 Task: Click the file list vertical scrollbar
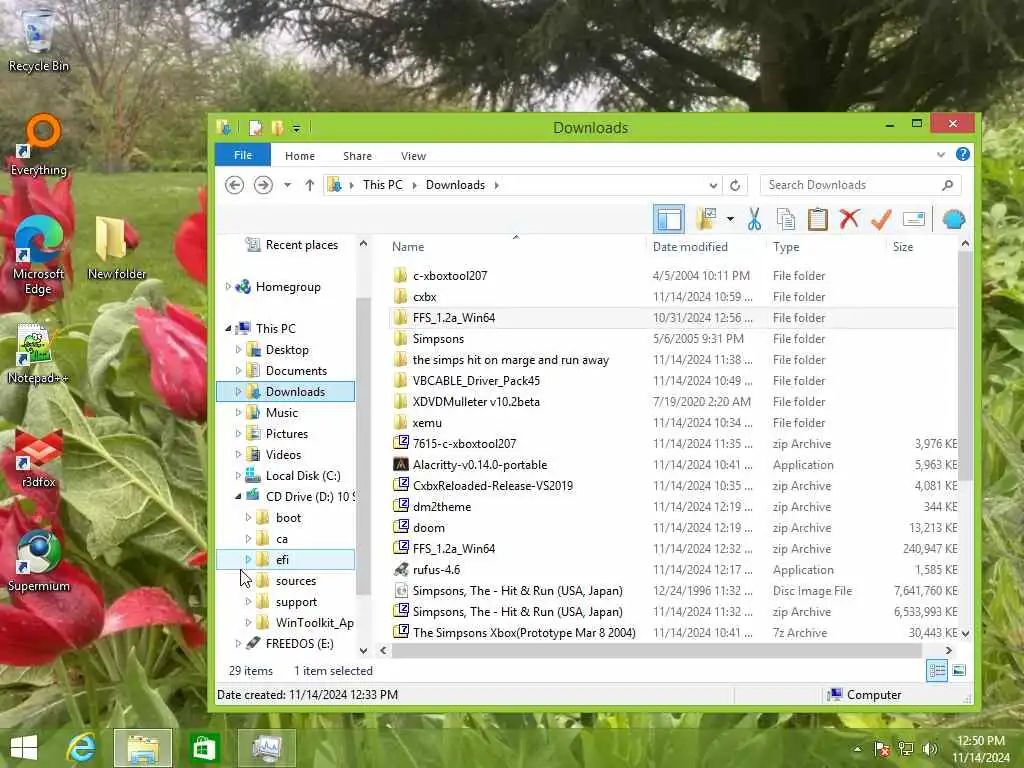965,366
